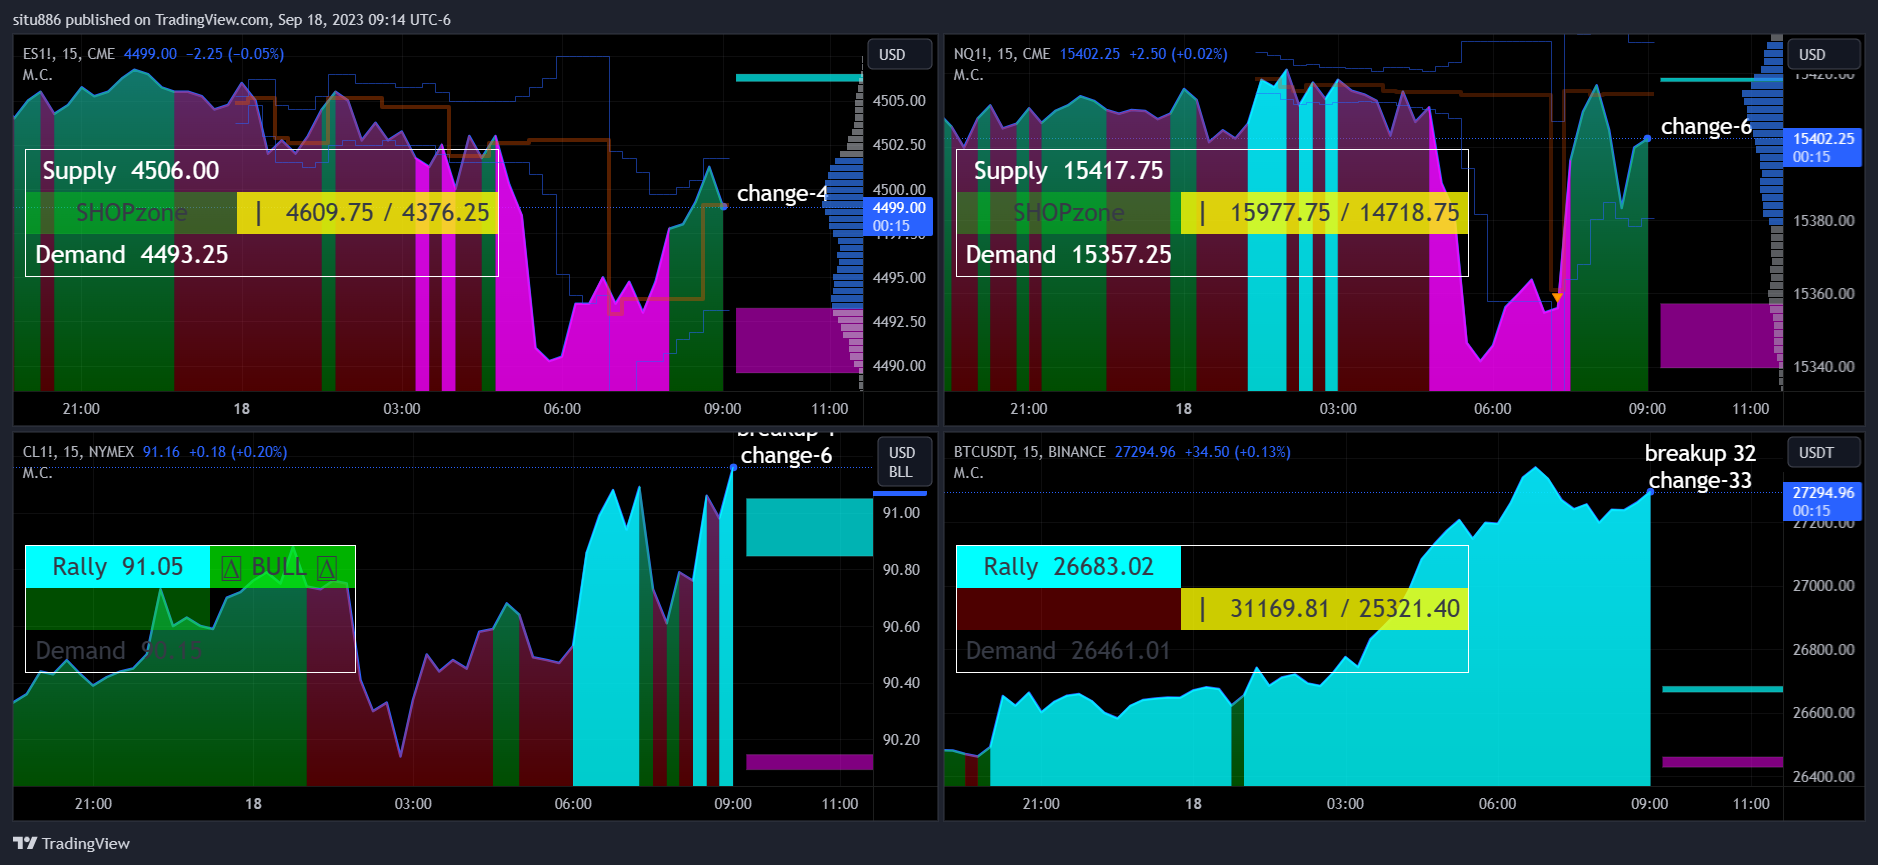Click the change-33 label on BTCUSDT chart
1878x865 pixels.
(1700, 480)
